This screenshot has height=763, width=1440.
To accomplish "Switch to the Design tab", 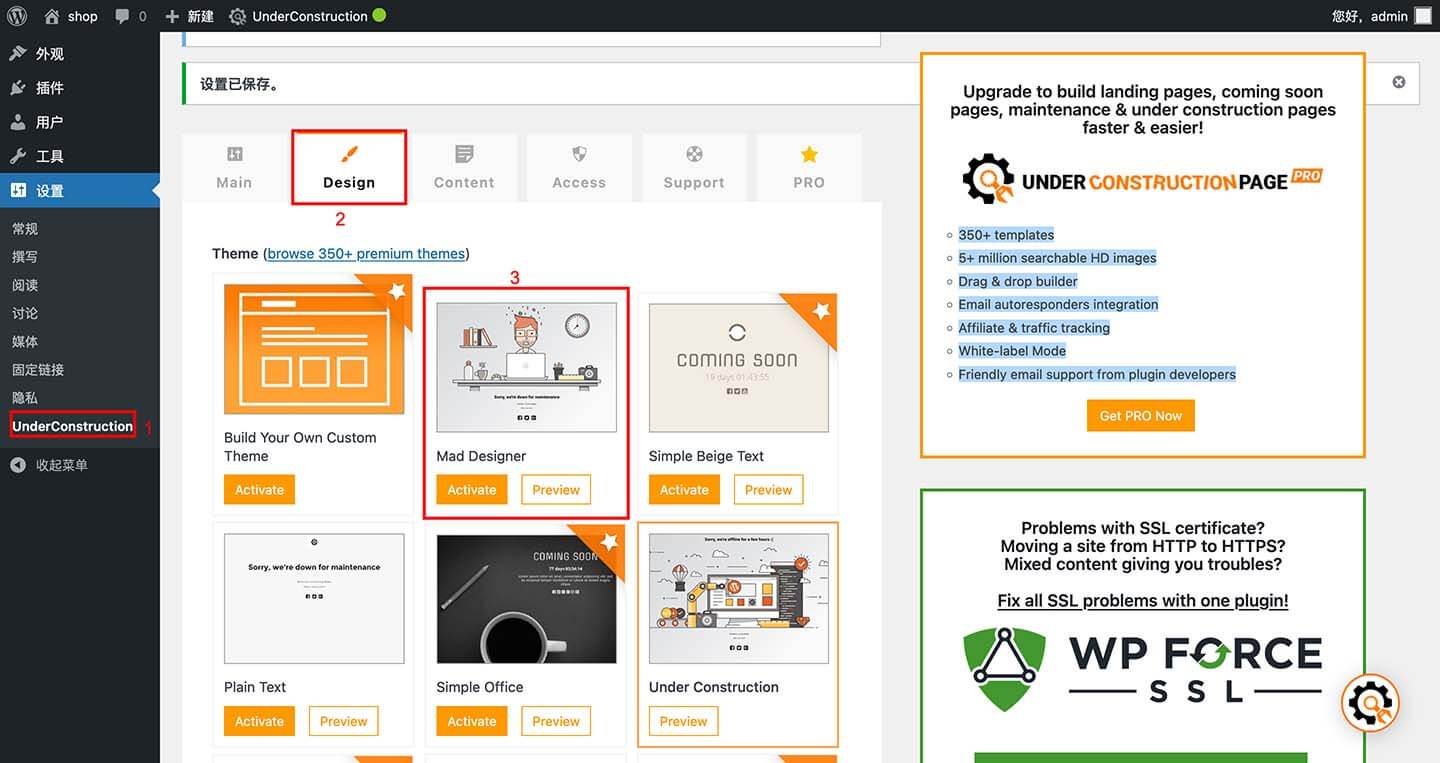I will (x=349, y=168).
